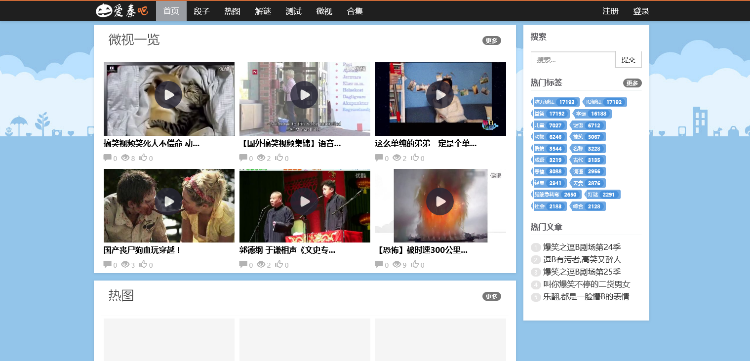The image size is (750, 361).
Task: Like the cat and dog video
Action: point(143,157)
